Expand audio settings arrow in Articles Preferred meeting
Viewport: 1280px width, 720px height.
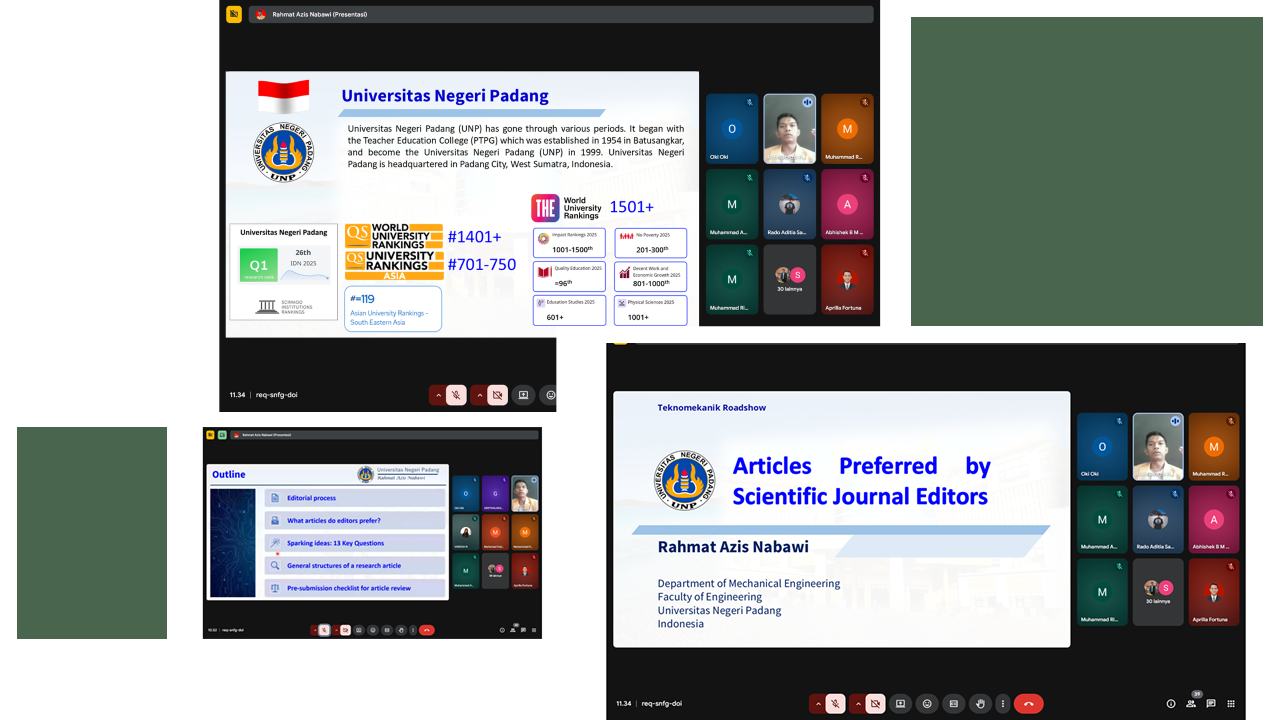[818, 703]
